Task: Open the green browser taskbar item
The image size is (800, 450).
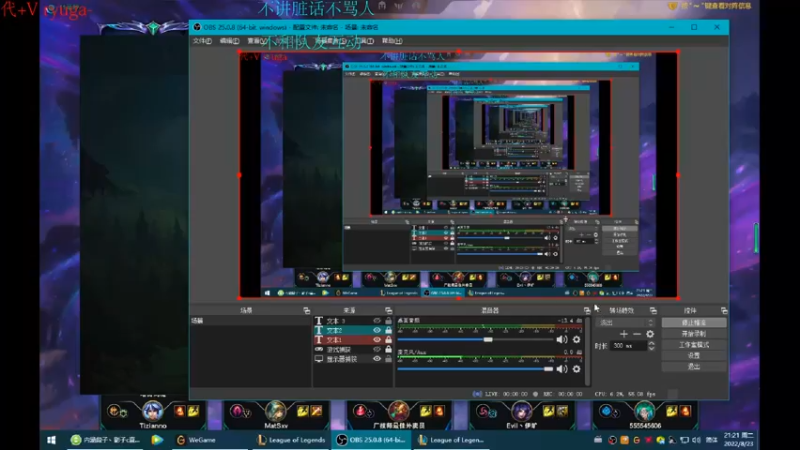Action: click(106, 440)
